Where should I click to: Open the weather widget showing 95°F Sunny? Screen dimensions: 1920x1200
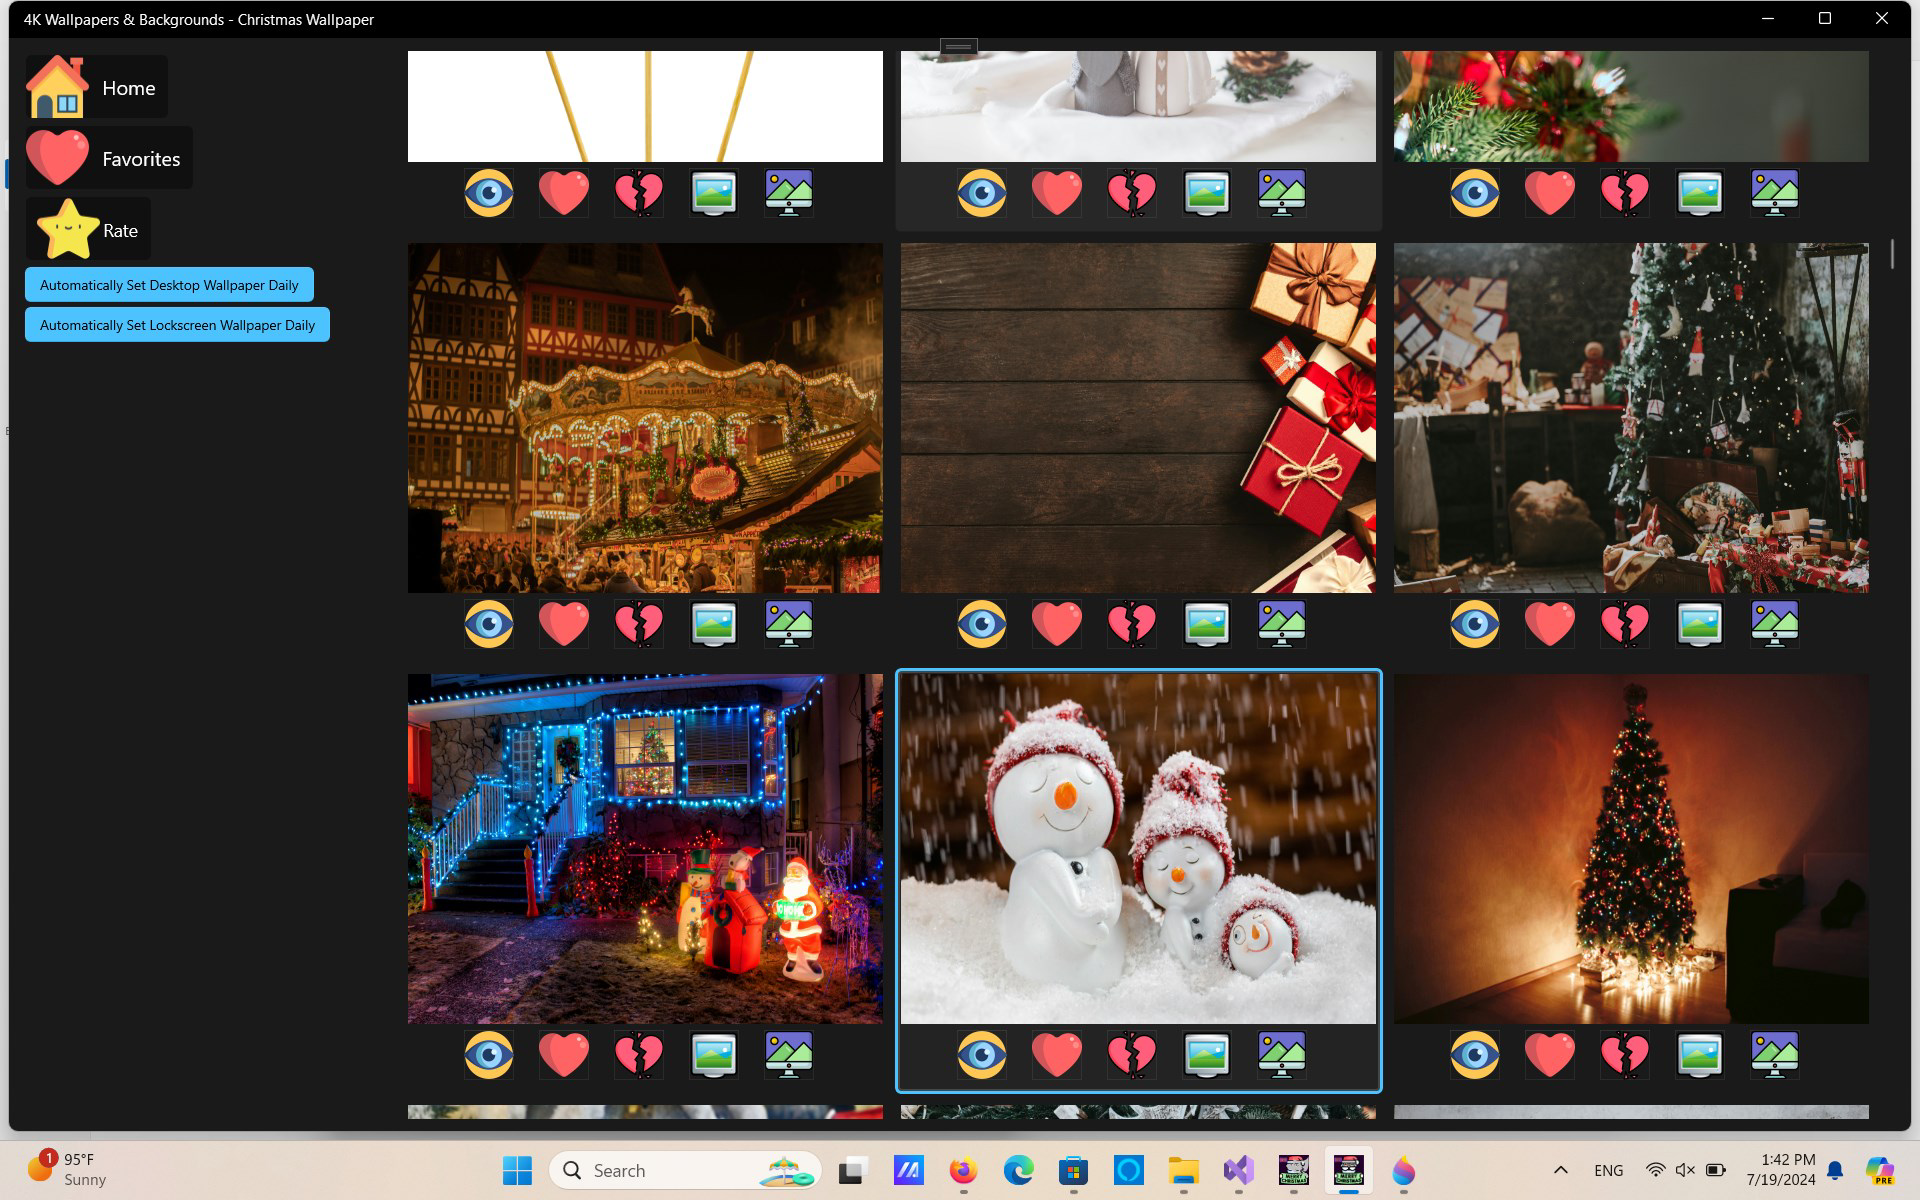click(x=68, y=1170)
